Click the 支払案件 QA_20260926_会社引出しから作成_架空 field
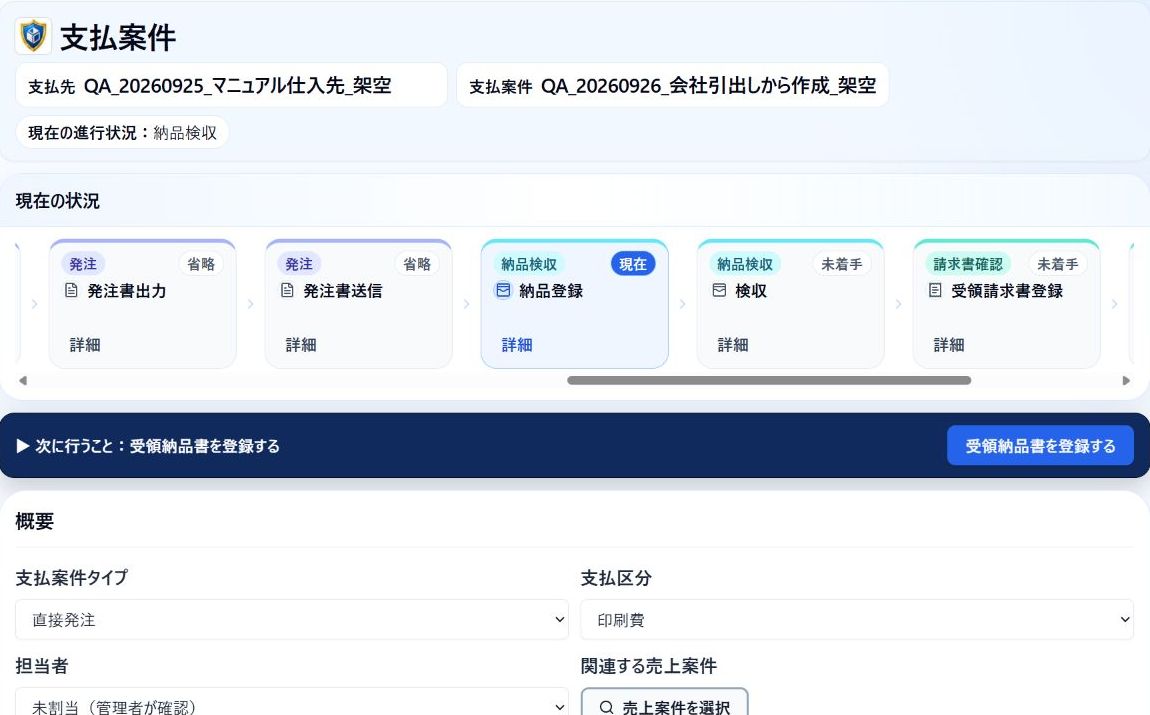 pos(673,85)
